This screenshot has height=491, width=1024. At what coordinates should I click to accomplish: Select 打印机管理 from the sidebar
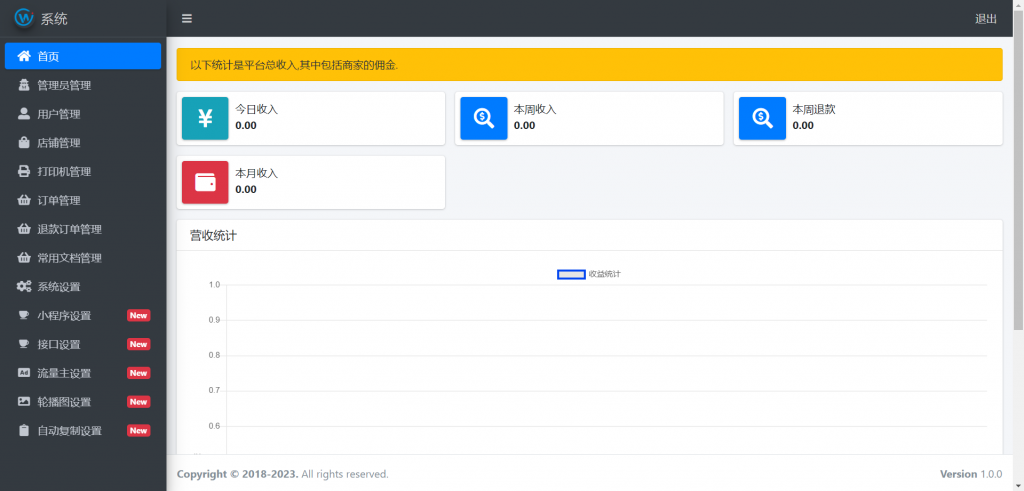pos(83,171)
